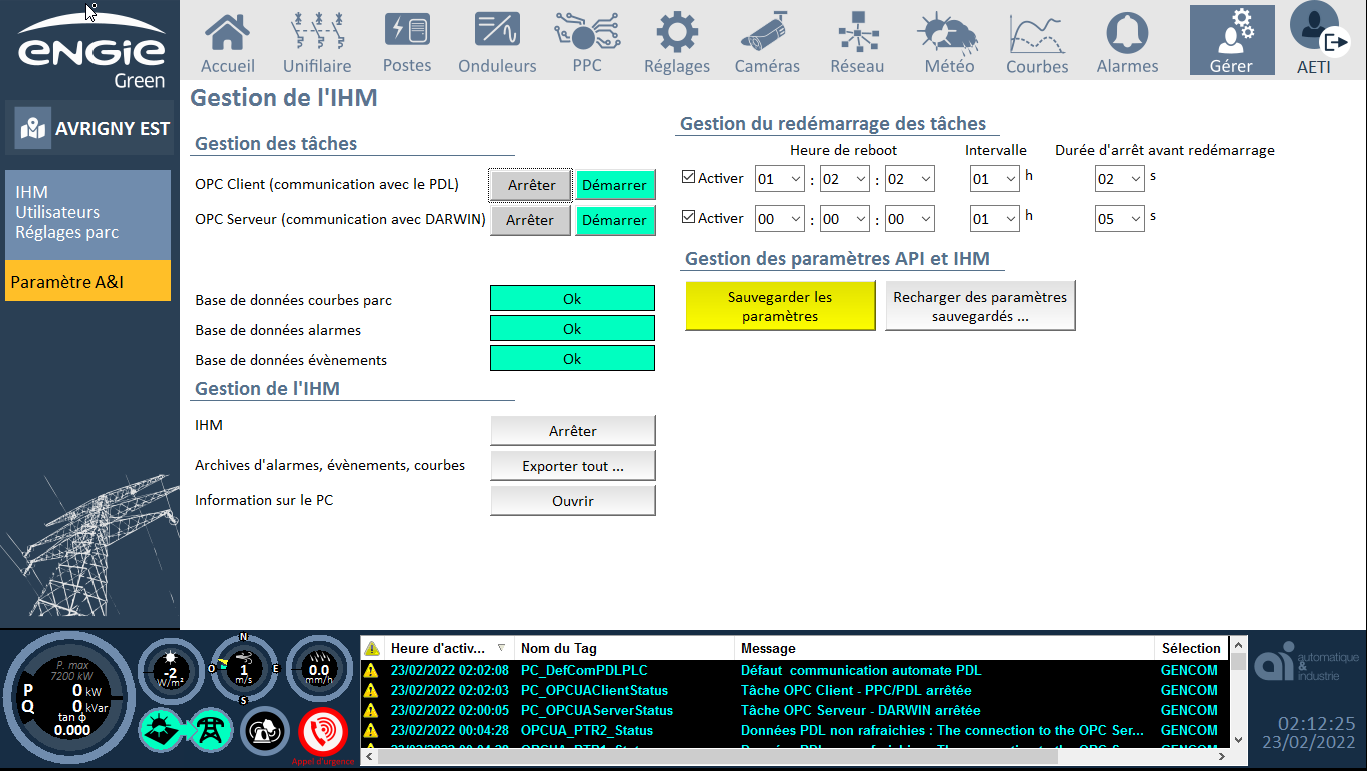Screen dimensions: 1367x771
Task: Click the red emergency call icon
Action: coord(323,731)
